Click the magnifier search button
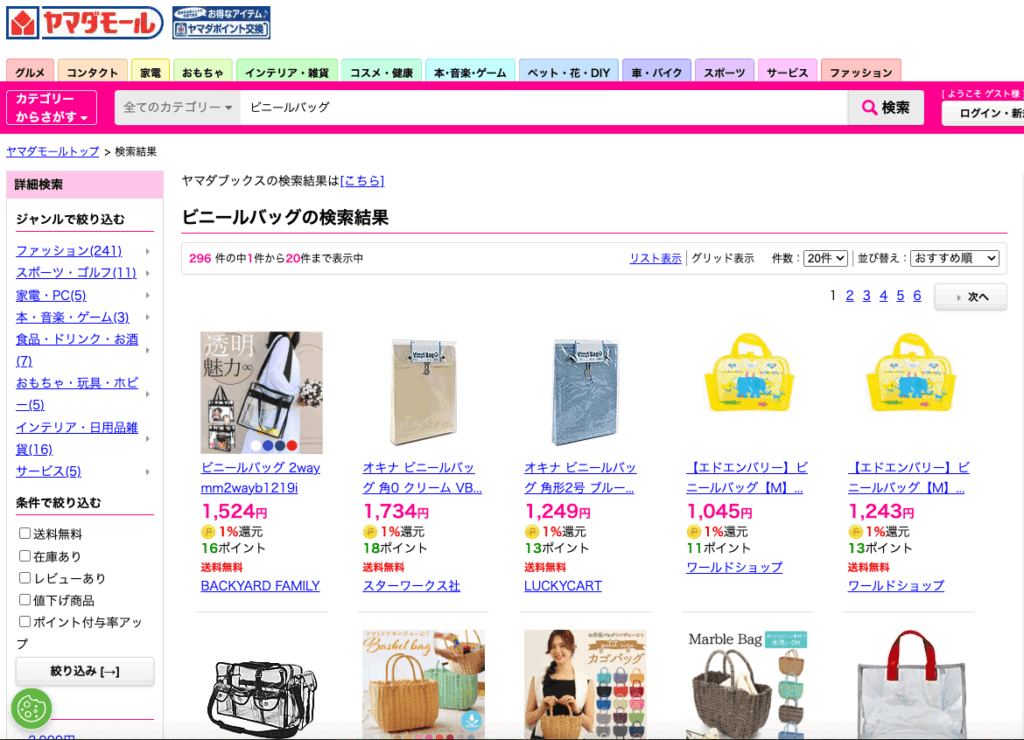The image size is (1024, 740). (886, 107)
